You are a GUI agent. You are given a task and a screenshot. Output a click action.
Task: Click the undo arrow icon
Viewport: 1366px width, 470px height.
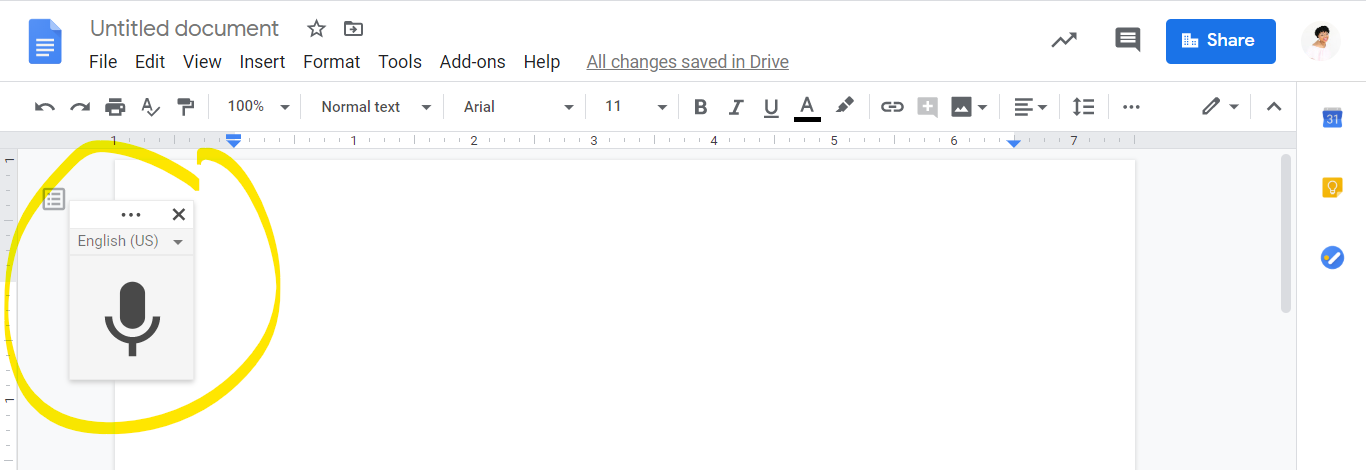45,107
